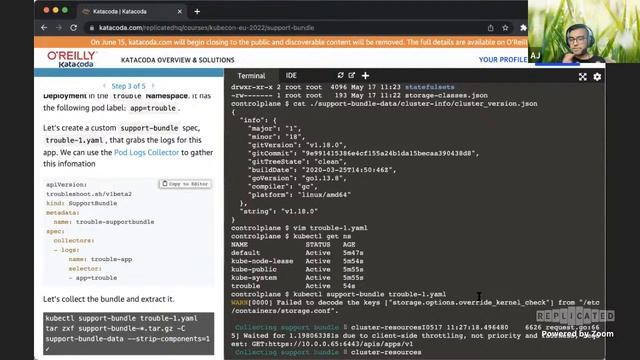
Task: Open a new browser tab
Action: tap(197, 11)
